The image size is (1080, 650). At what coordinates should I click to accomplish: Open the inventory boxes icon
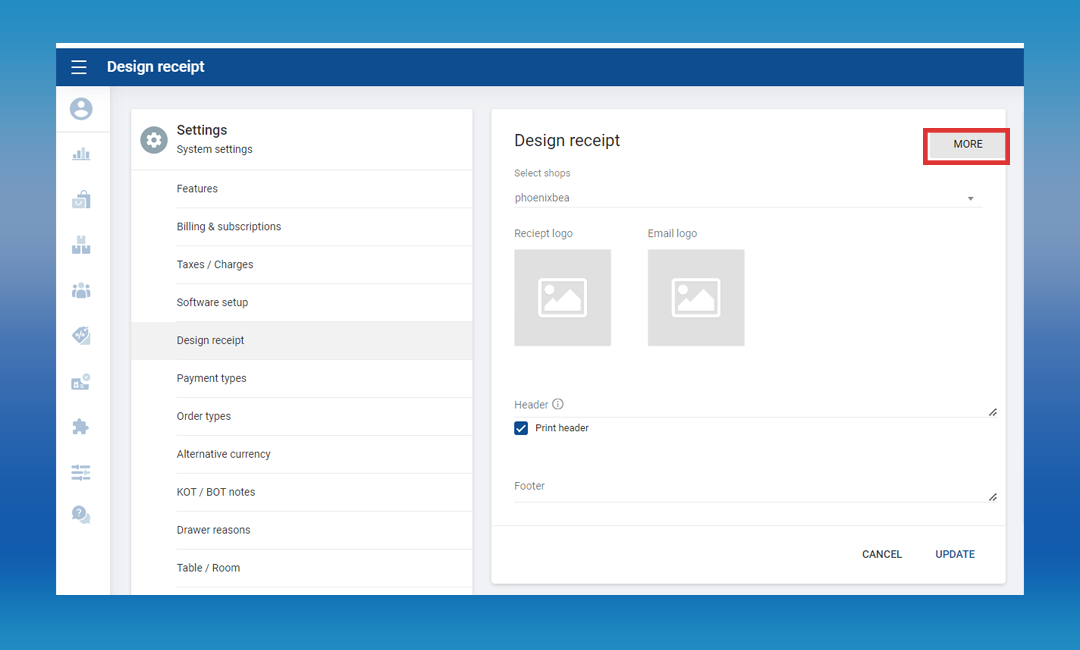(x=81, y=245)
